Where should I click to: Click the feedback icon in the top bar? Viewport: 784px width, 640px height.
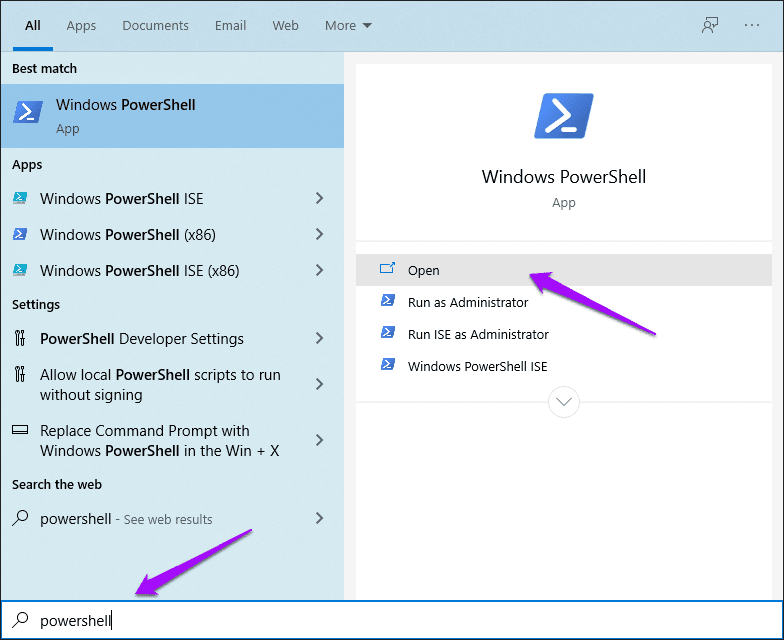pos(710,26)
